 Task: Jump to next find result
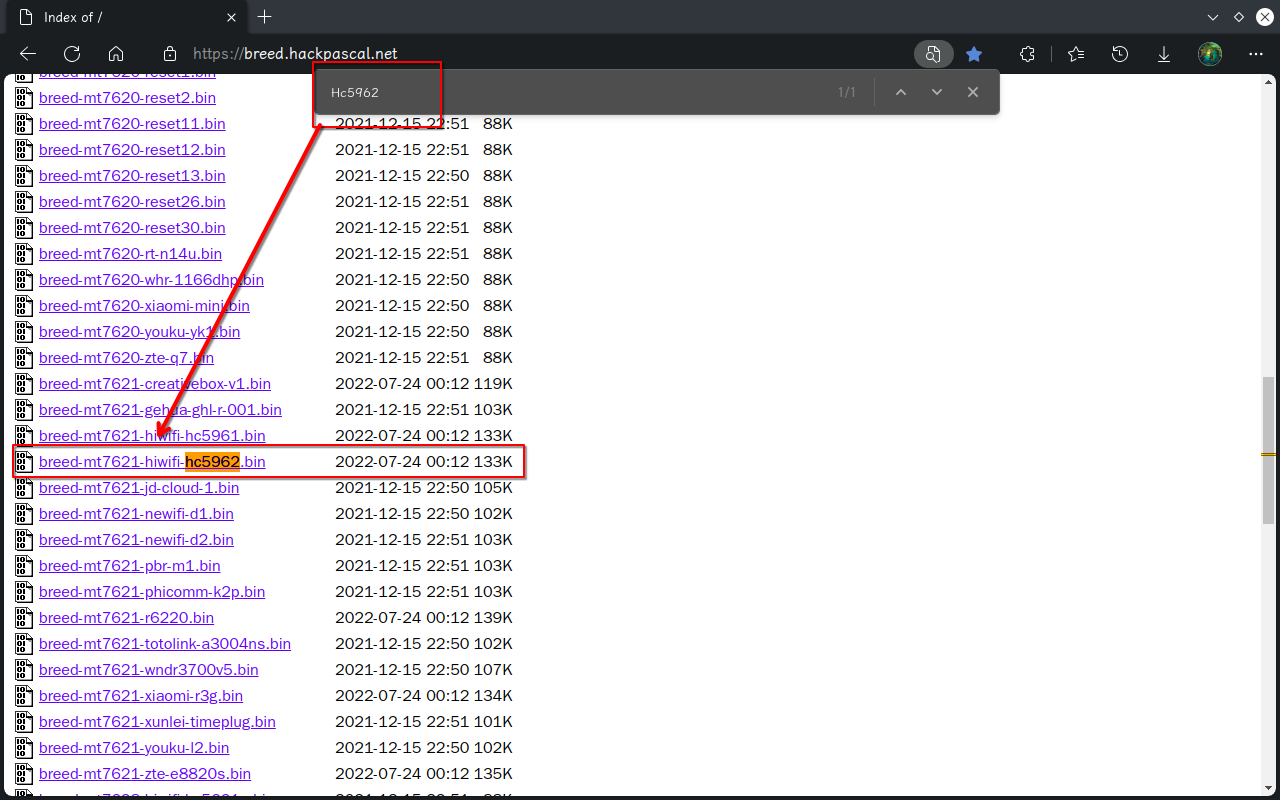point(937,92)
